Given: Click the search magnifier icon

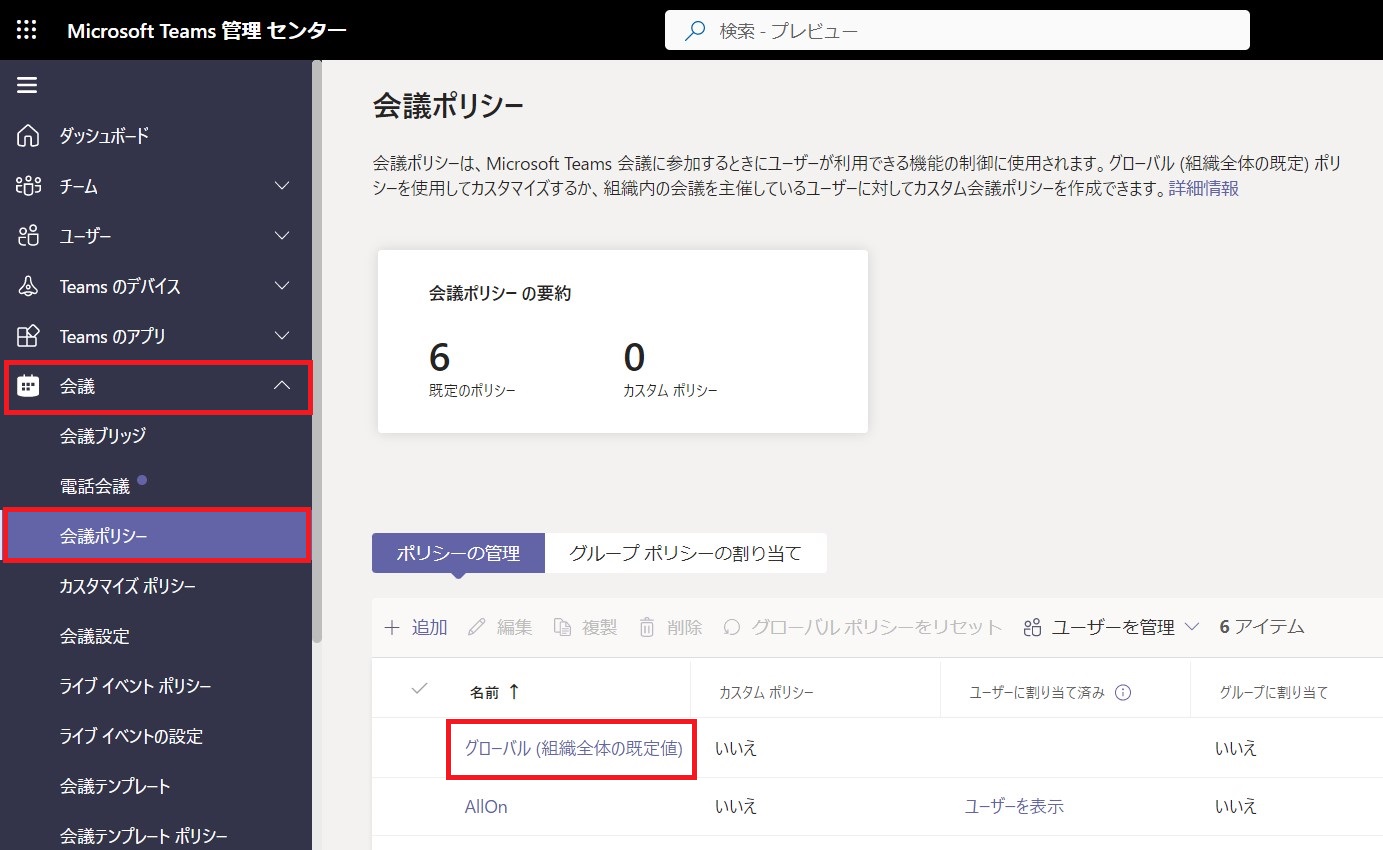Looking at the screenshot, I should pyautogui.click(x=695, y=31).
